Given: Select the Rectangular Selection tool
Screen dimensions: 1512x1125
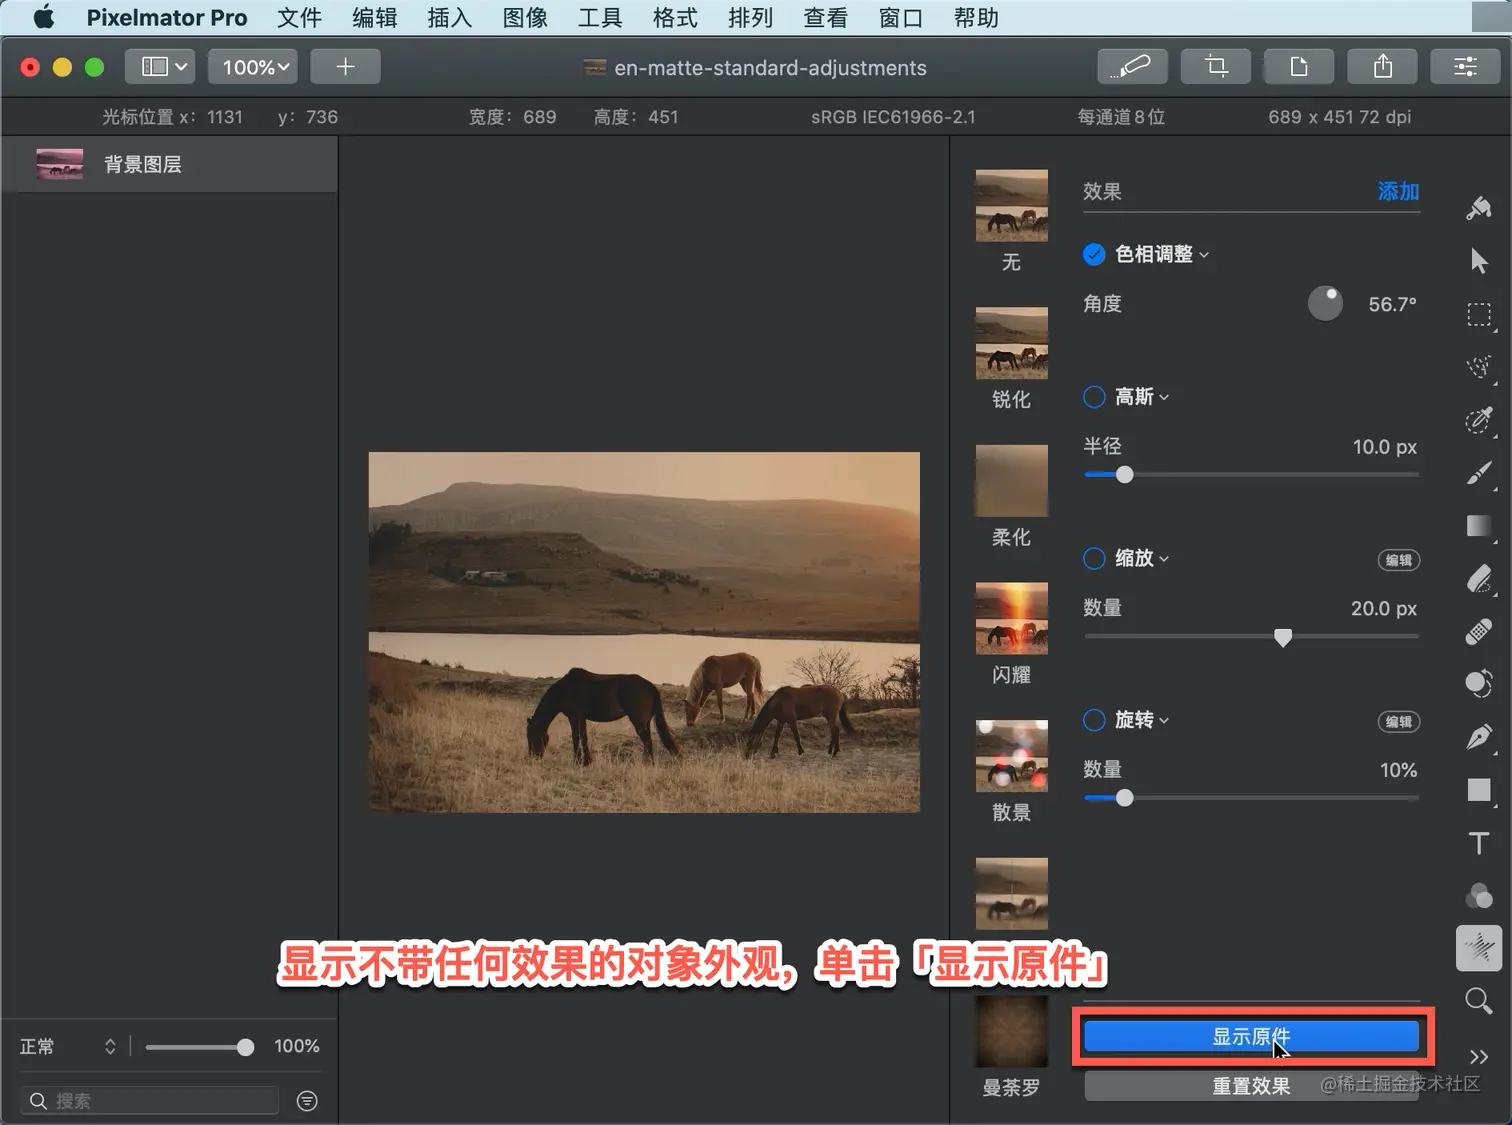Looking at the screenshot, I should (x=1479, y=315).
